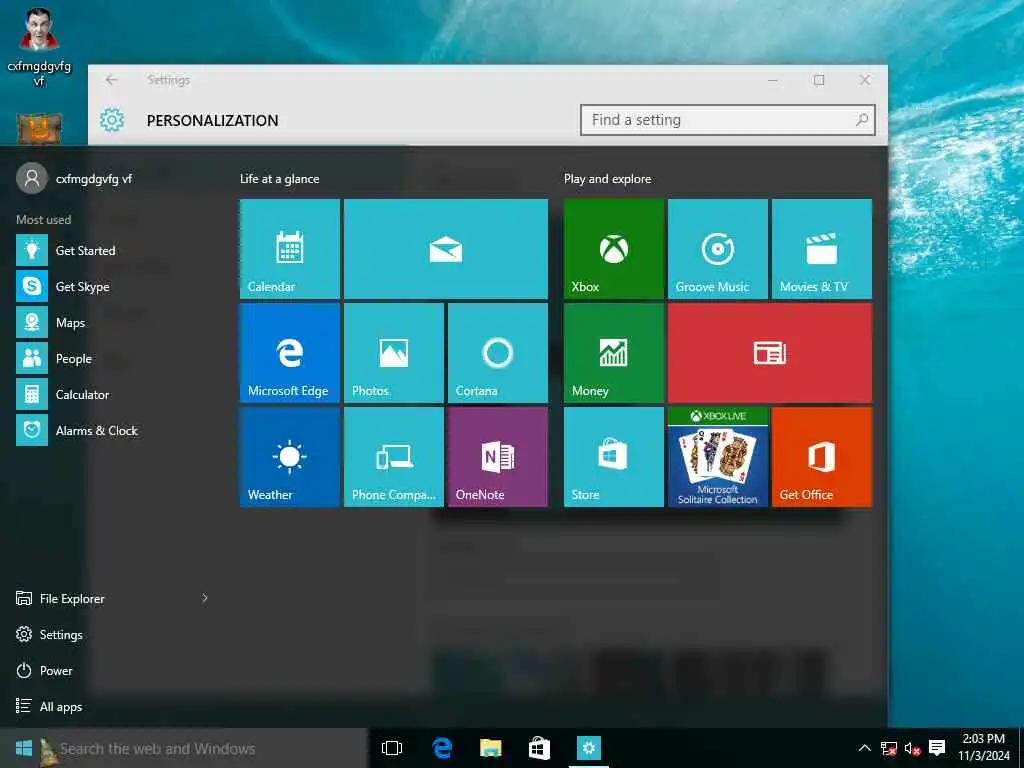Open the Mail envelope tile
Screen dimensions: 1024x768
[x=445, y=249]
